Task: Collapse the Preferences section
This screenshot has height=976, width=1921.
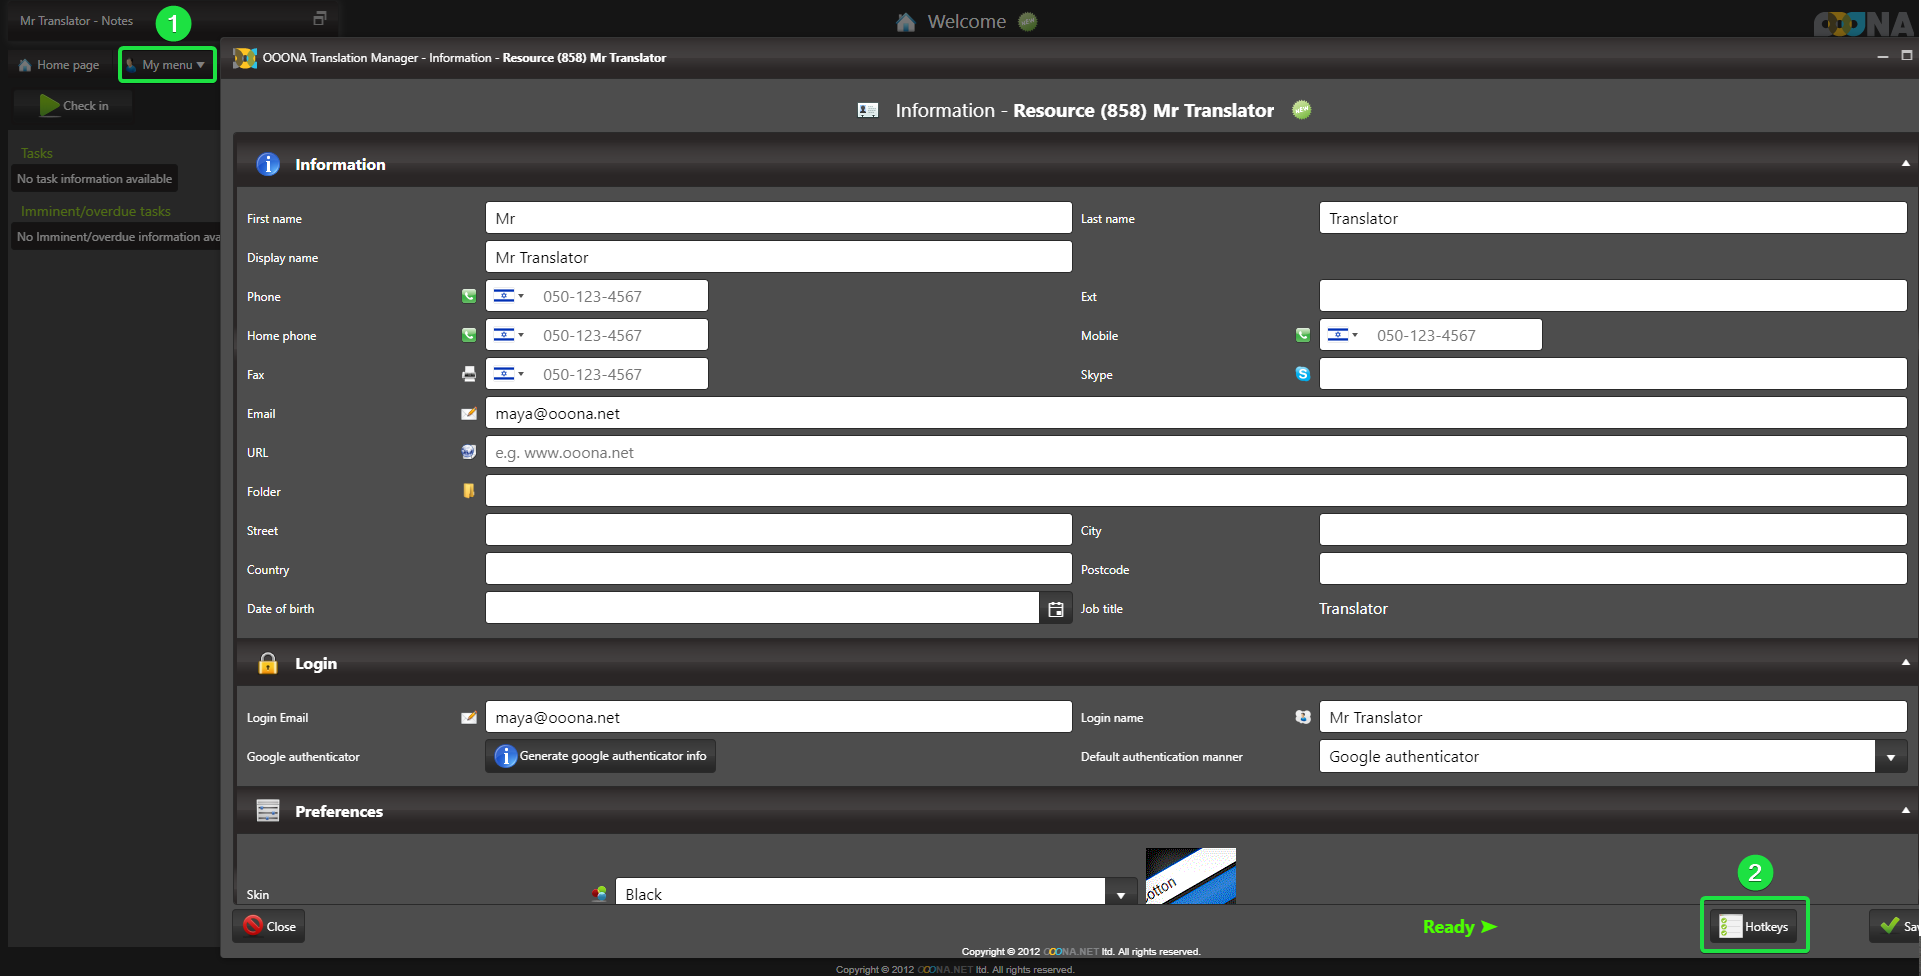Action: click(1905, 811)
